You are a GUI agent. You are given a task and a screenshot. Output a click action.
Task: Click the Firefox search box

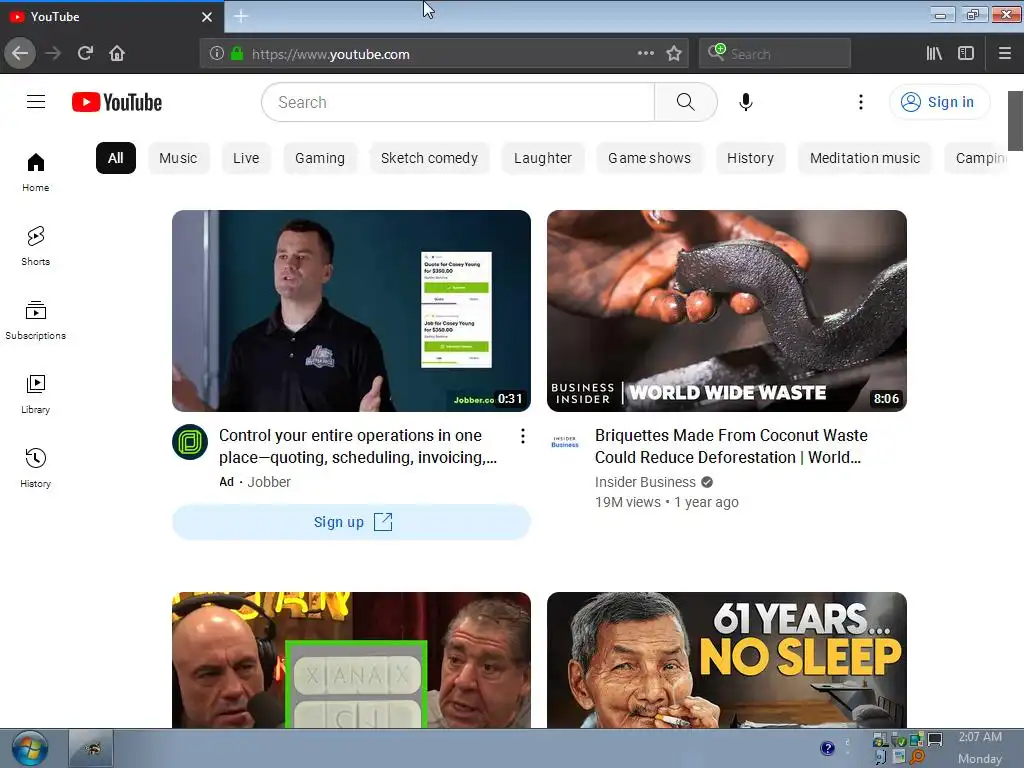(x=775, y=54)
